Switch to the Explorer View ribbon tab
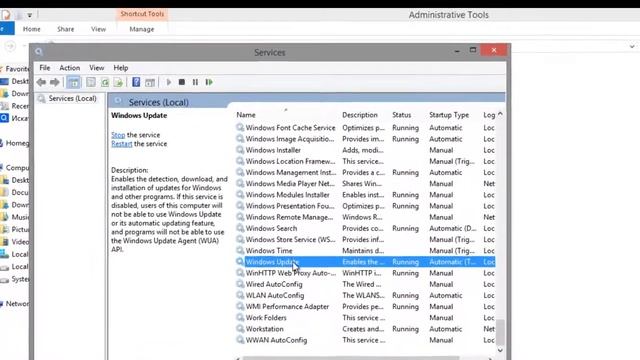 98,29
